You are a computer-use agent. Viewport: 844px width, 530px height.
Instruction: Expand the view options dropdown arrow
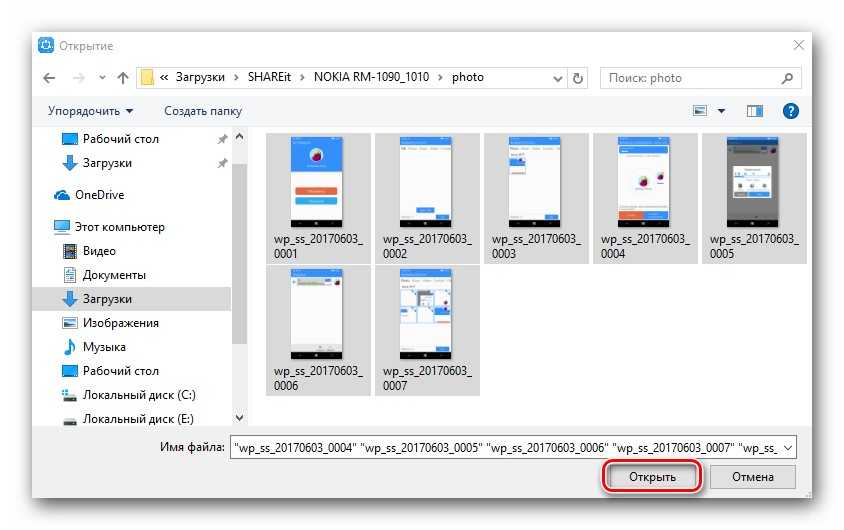(721, 111)
